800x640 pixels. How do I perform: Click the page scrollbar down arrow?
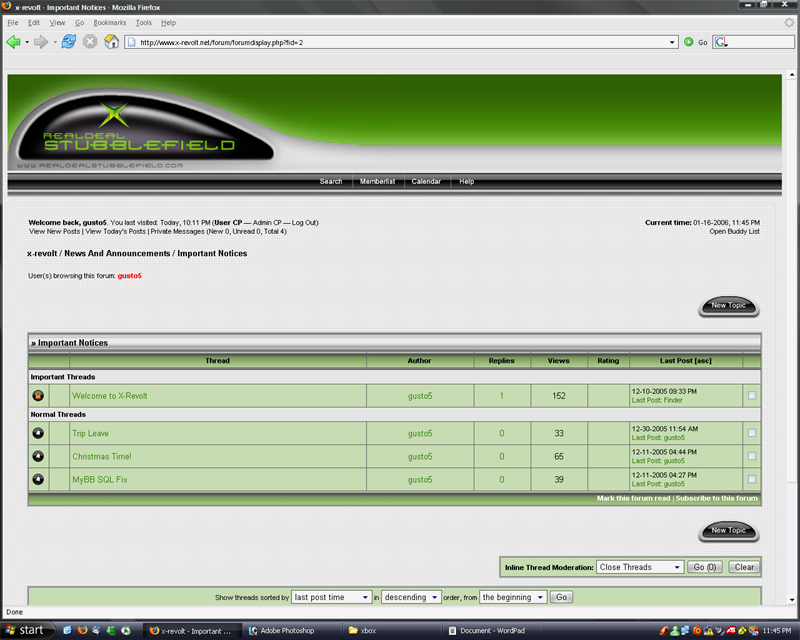[x=791, y=600]
